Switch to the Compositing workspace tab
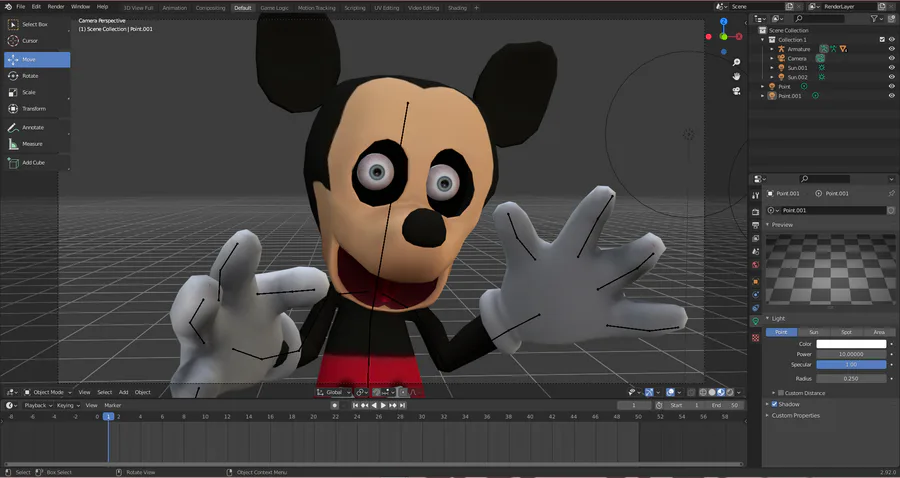The image size is (900, 478). click(x=210, y=8)
